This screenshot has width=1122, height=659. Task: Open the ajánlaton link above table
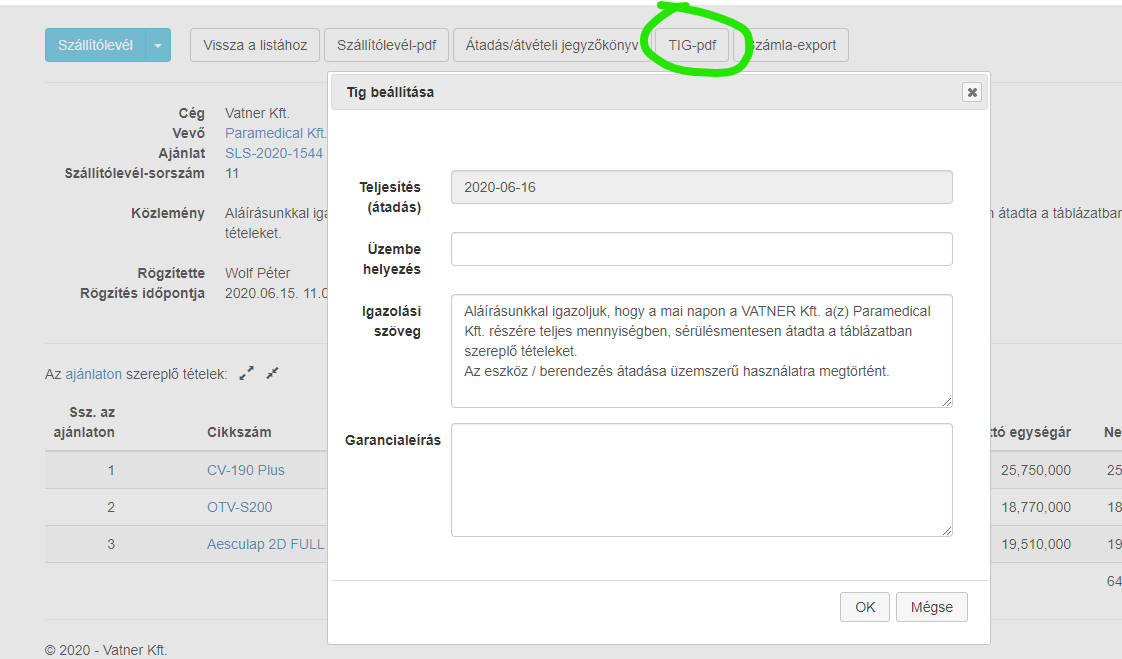pos(93,374)
